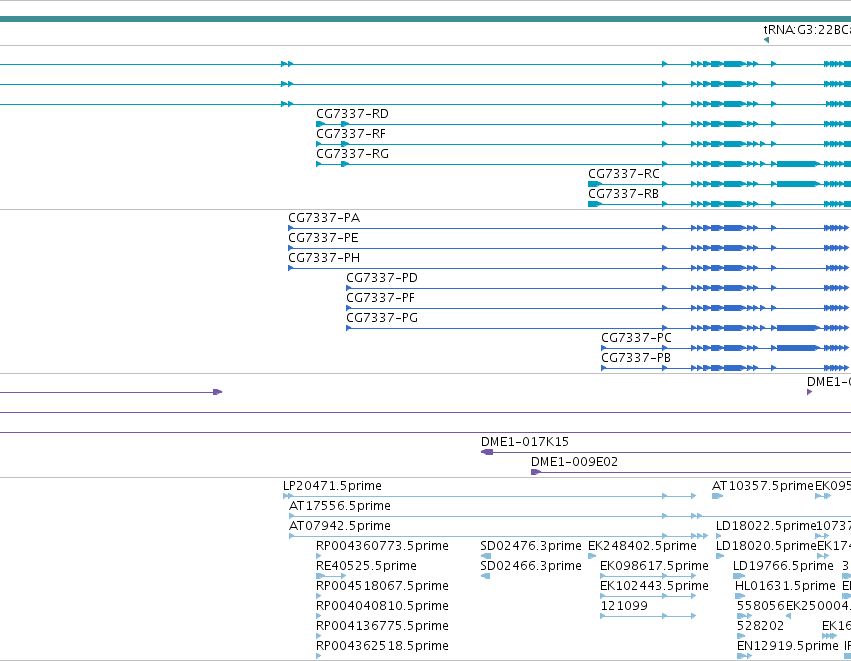Click the feature line under RE40525.5prime

click(331, 576)
